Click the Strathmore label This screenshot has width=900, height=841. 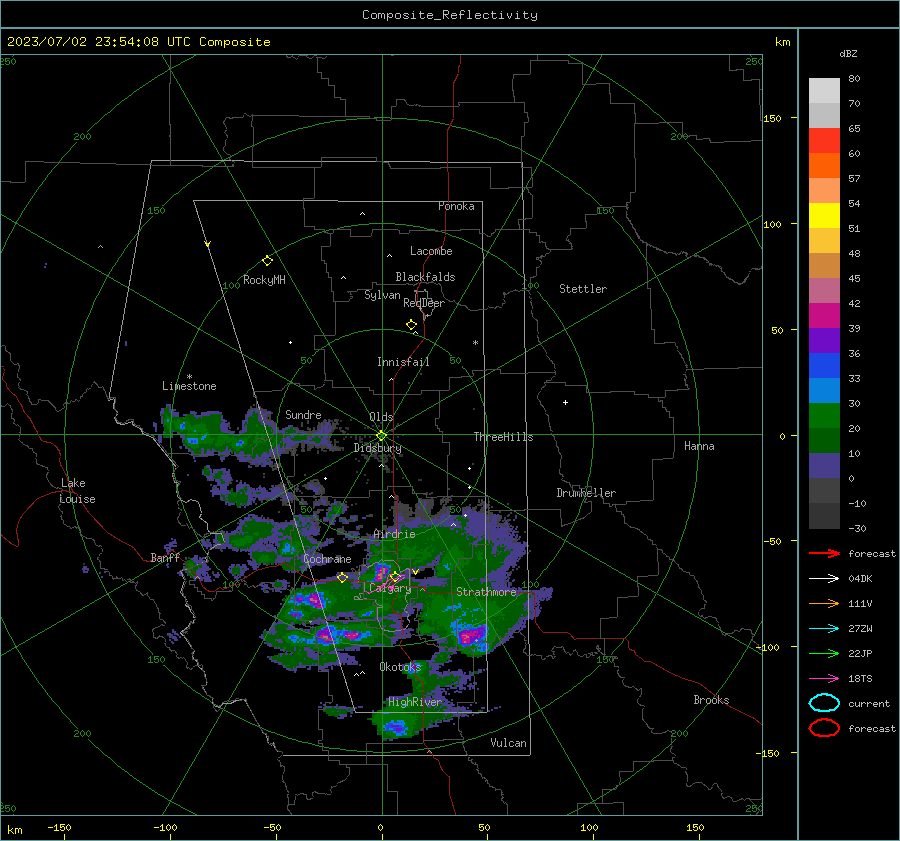click(486, 592)
